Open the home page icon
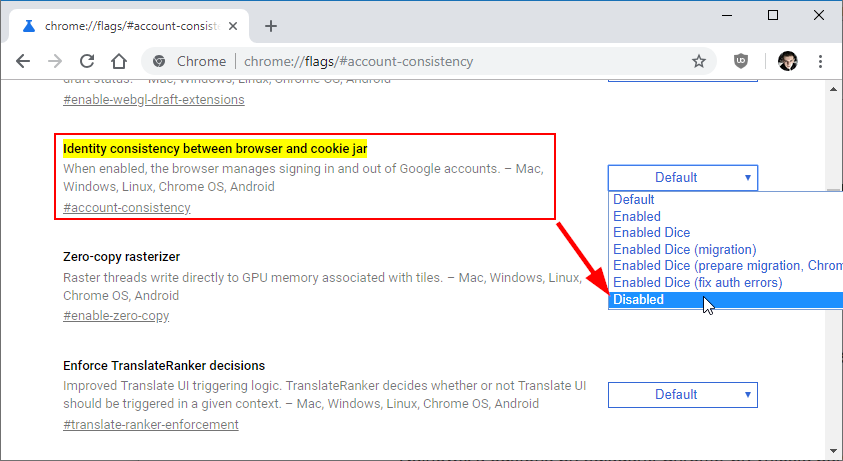The image size is (843, 461). [x=119, y=61]
